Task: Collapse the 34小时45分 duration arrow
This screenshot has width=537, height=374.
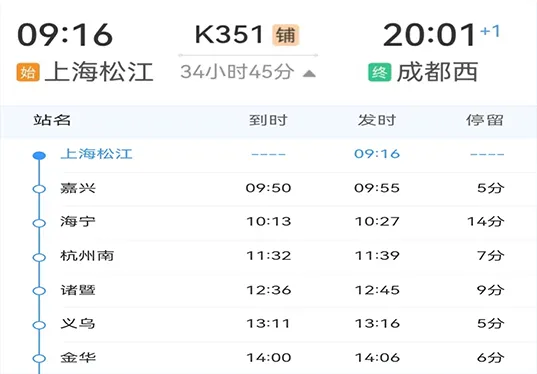Action: click(x=309, y=73)
